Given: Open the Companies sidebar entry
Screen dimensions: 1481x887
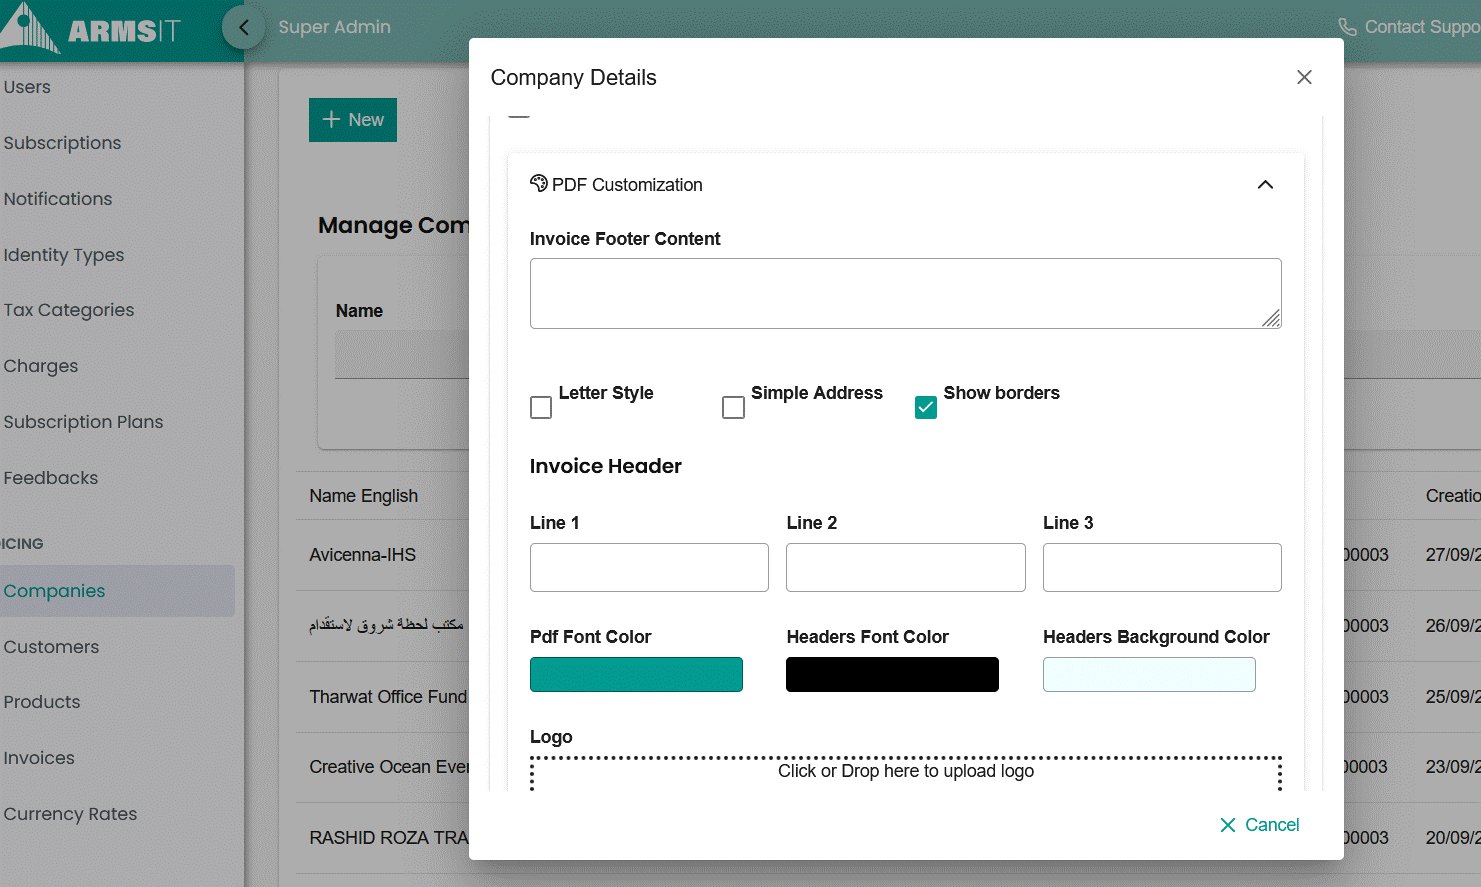Looking at the screenshot, I should [x=54, y=590].
